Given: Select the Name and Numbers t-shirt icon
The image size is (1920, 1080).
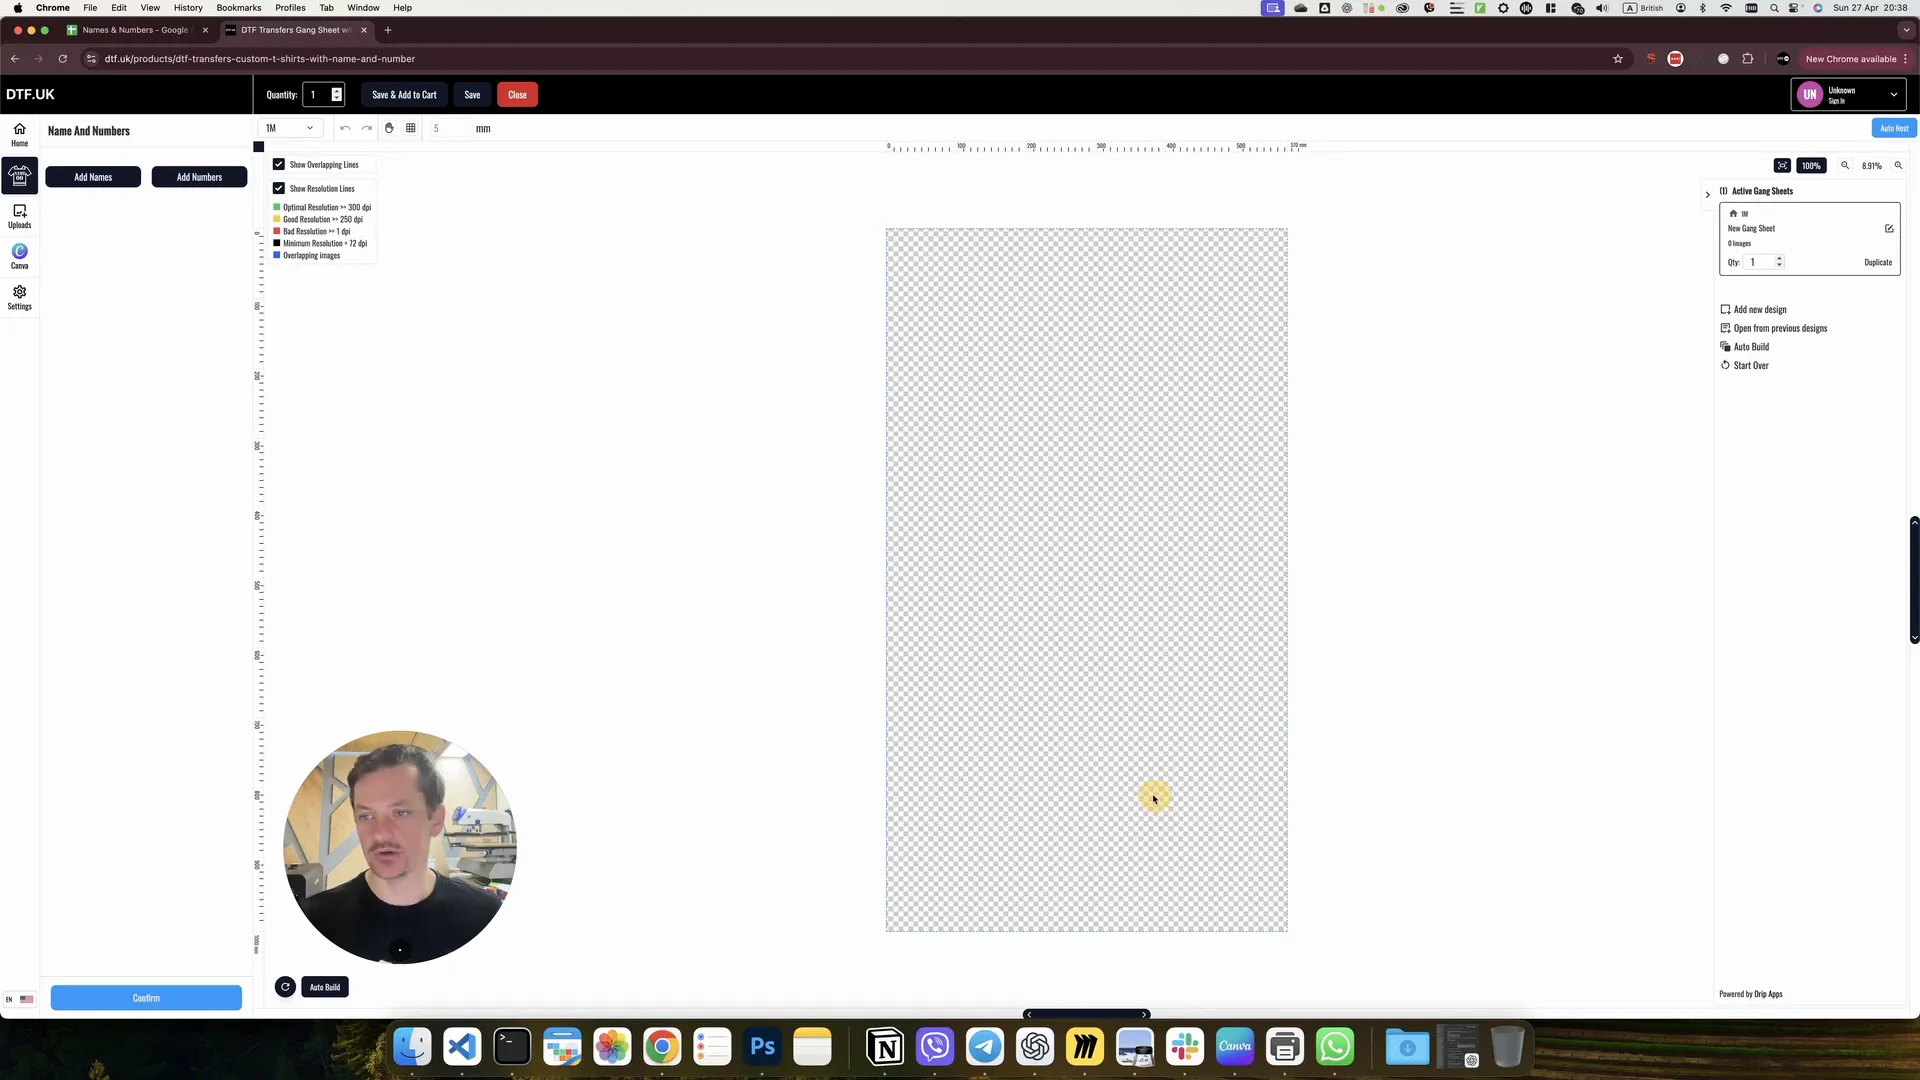Looking at the screenshot, I should [x=19, y=175].
